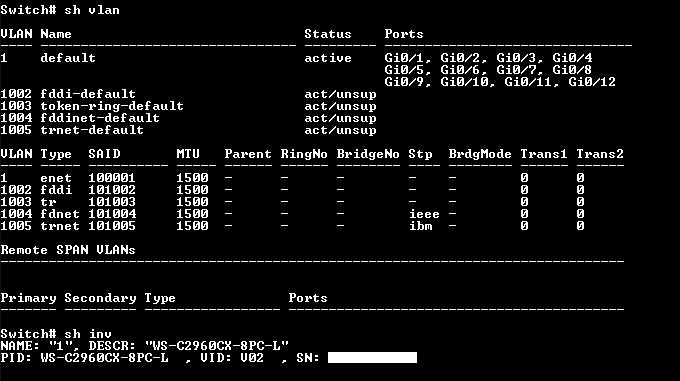Click the 'ibm' Stp value
680x381 pixels.
[420, 226]
